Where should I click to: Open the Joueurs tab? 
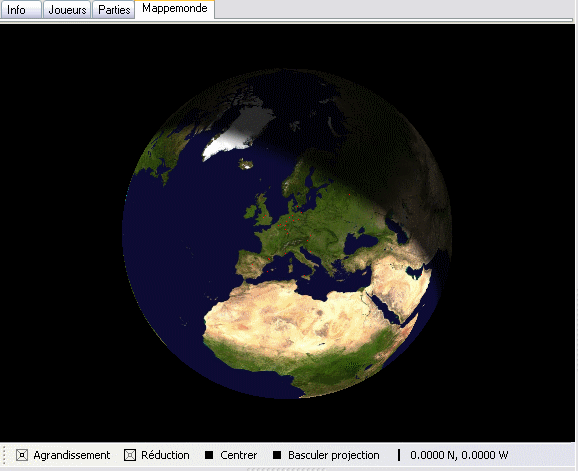(67, 10)
